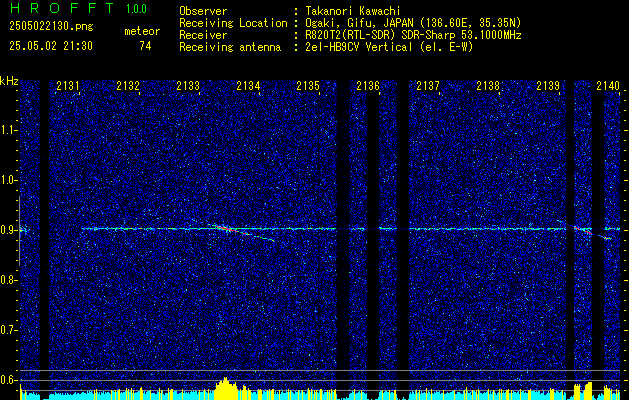
Task: Click the R820T2(RTL-SDR) receiver description
Action: pos(413,35)
